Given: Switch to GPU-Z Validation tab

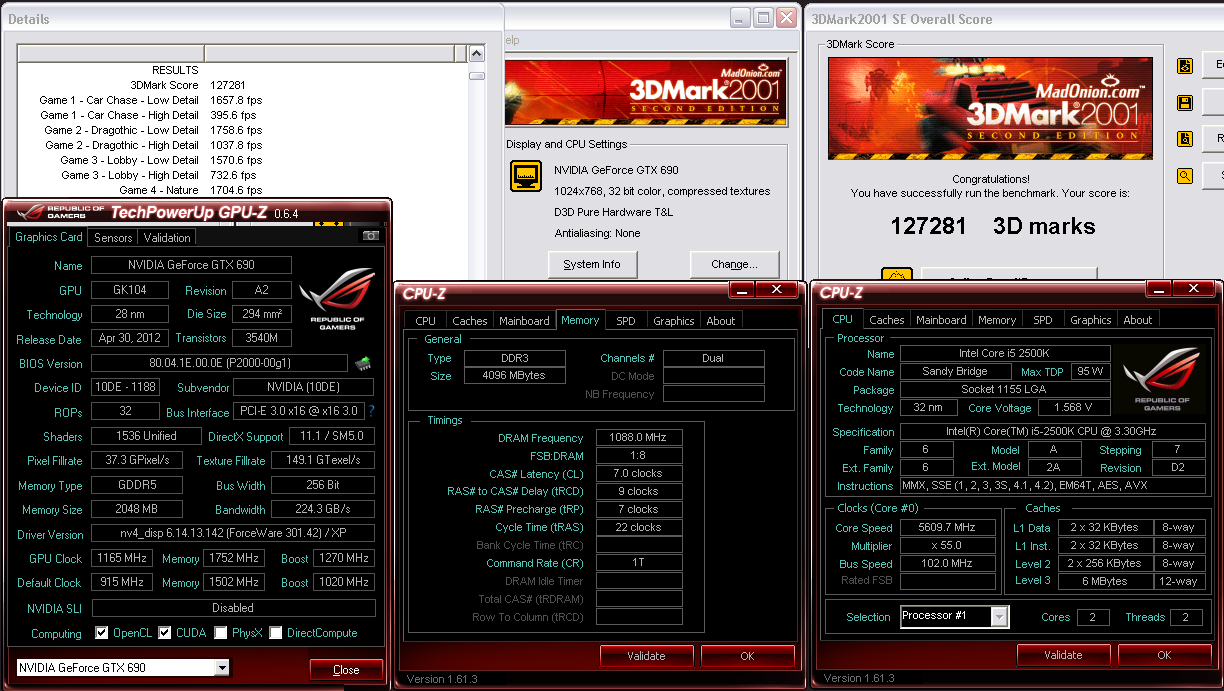Looking at the screenshot, I should pyautogui.click(x=167, y=238).
